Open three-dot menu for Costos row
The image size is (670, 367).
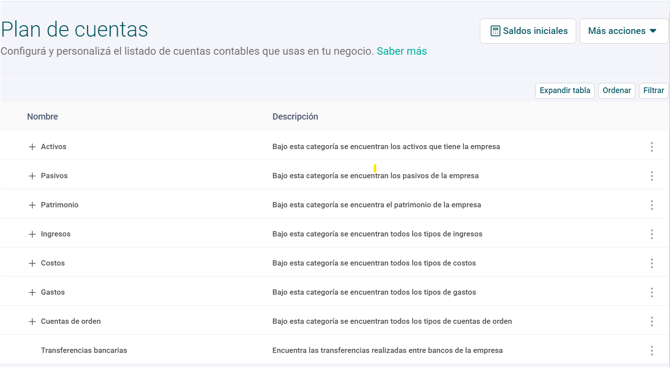click(x=652, y=263)
